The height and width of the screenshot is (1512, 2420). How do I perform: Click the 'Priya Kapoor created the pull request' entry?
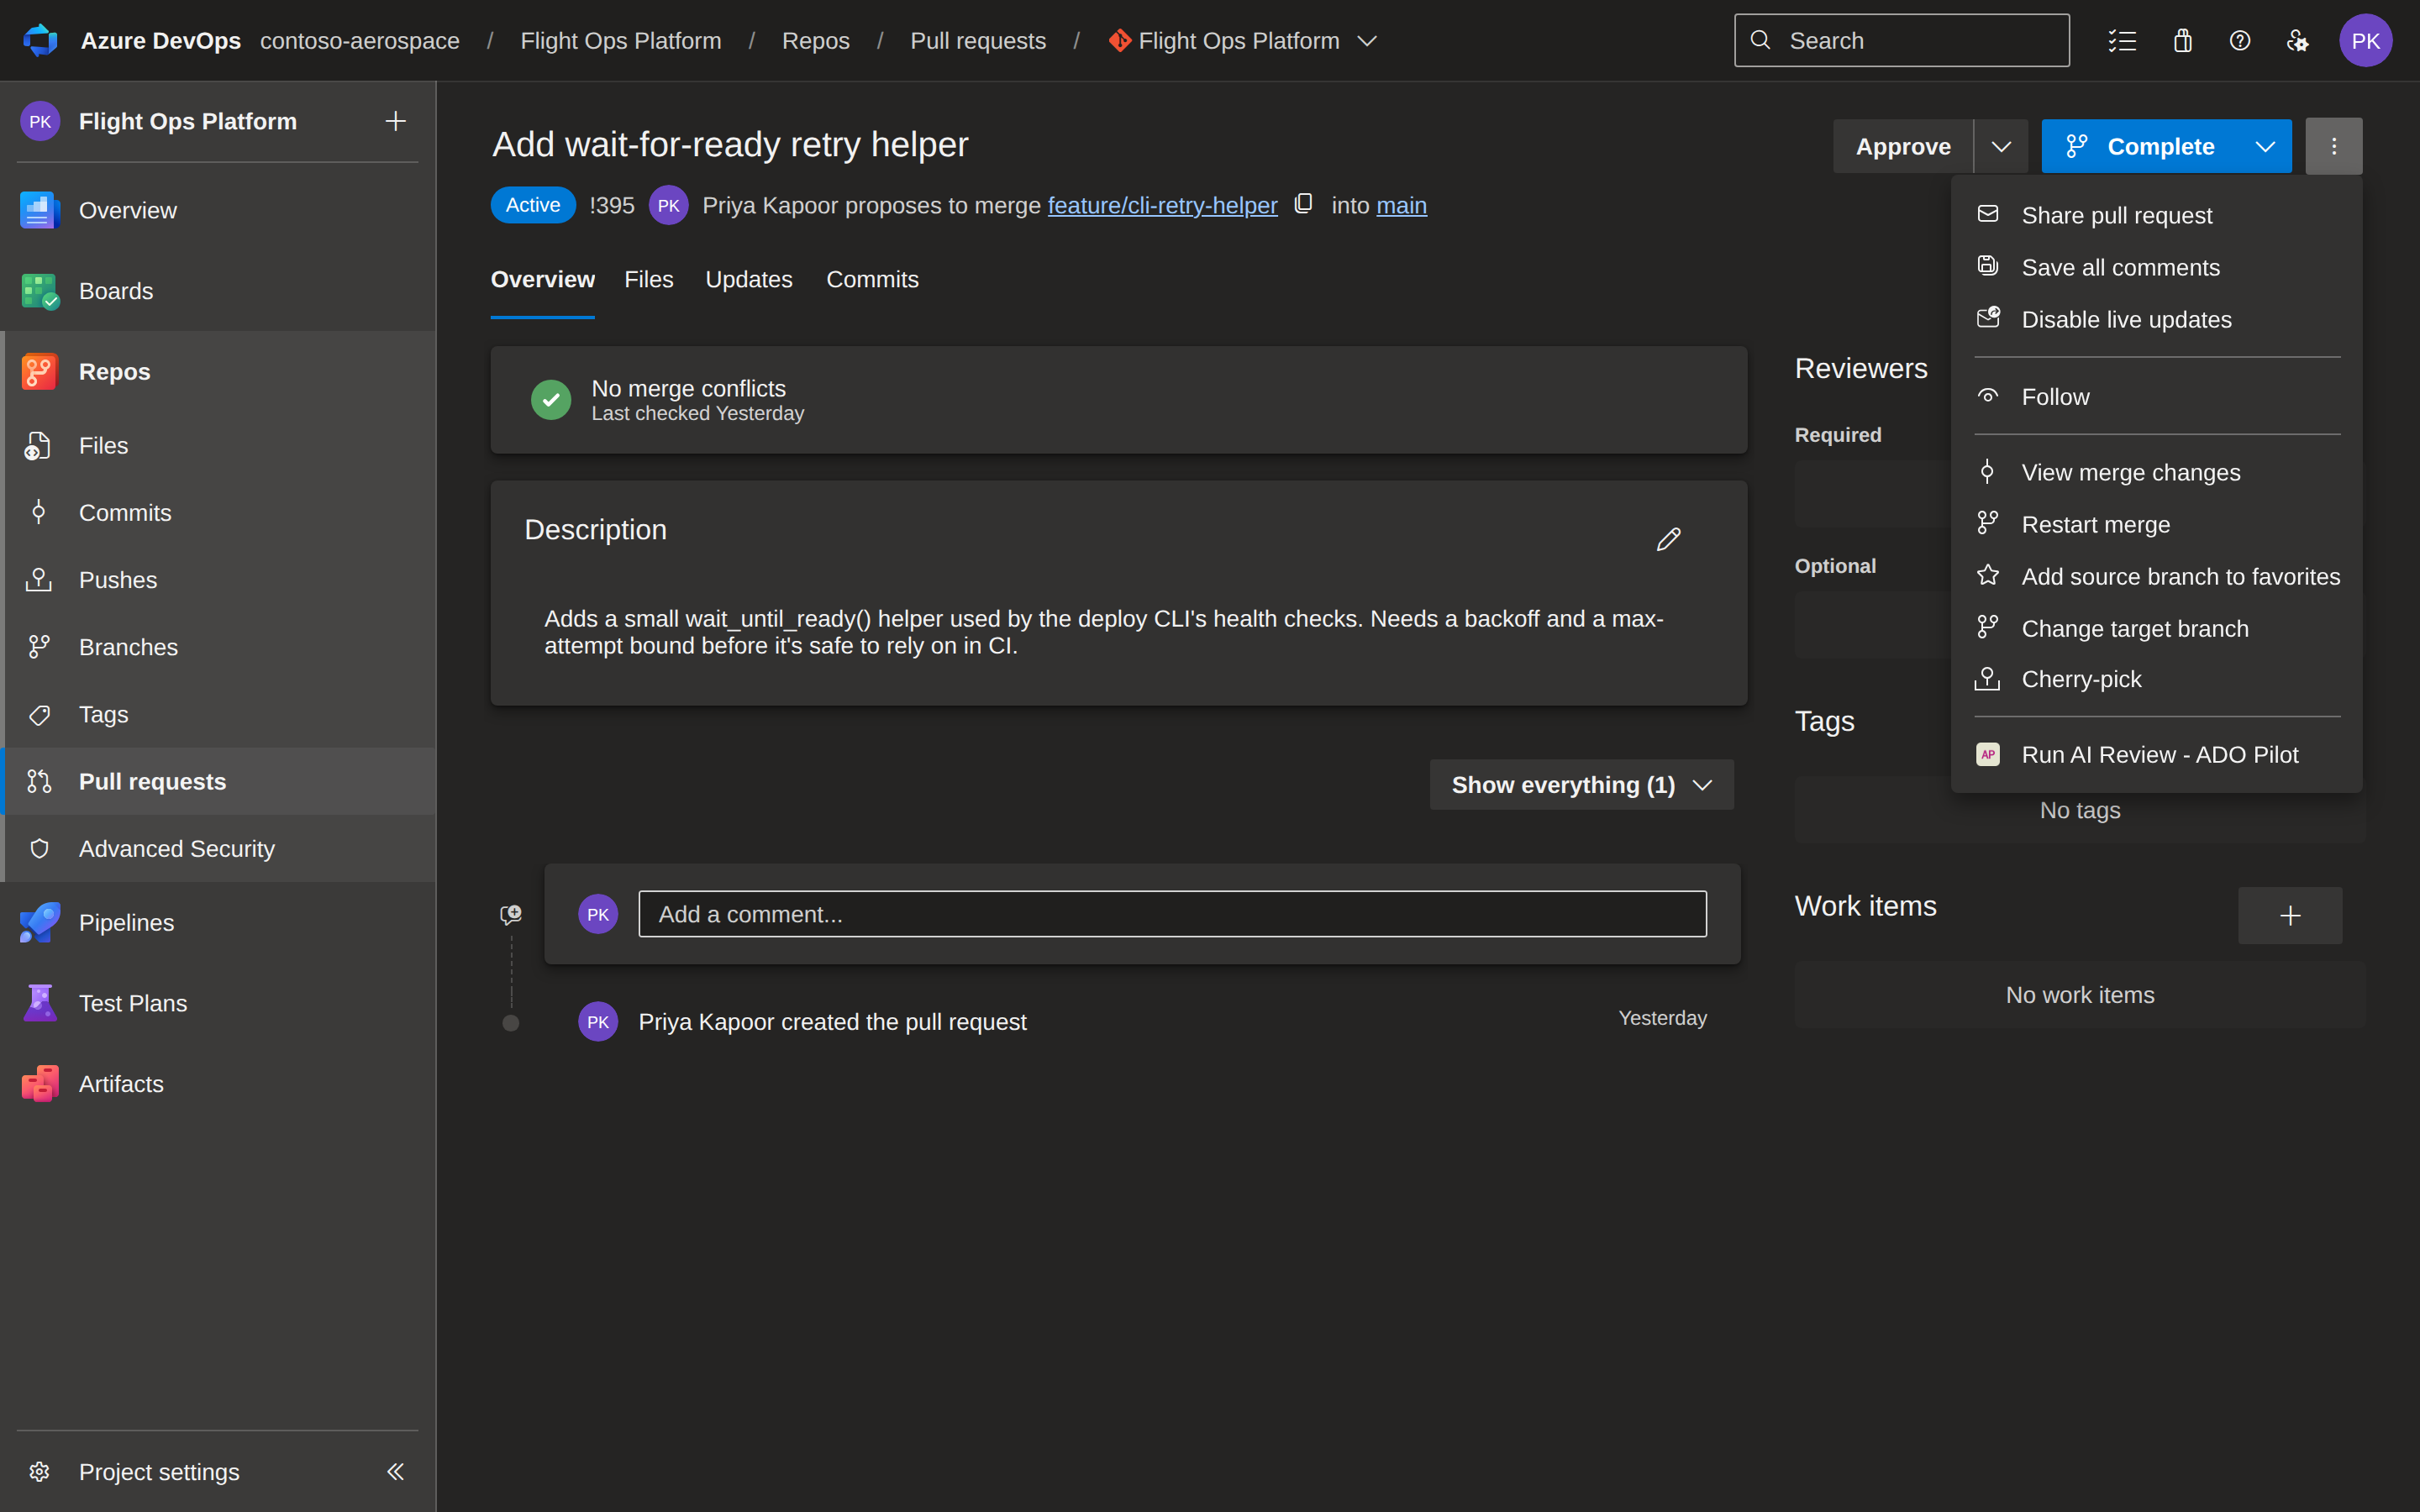832,1022
